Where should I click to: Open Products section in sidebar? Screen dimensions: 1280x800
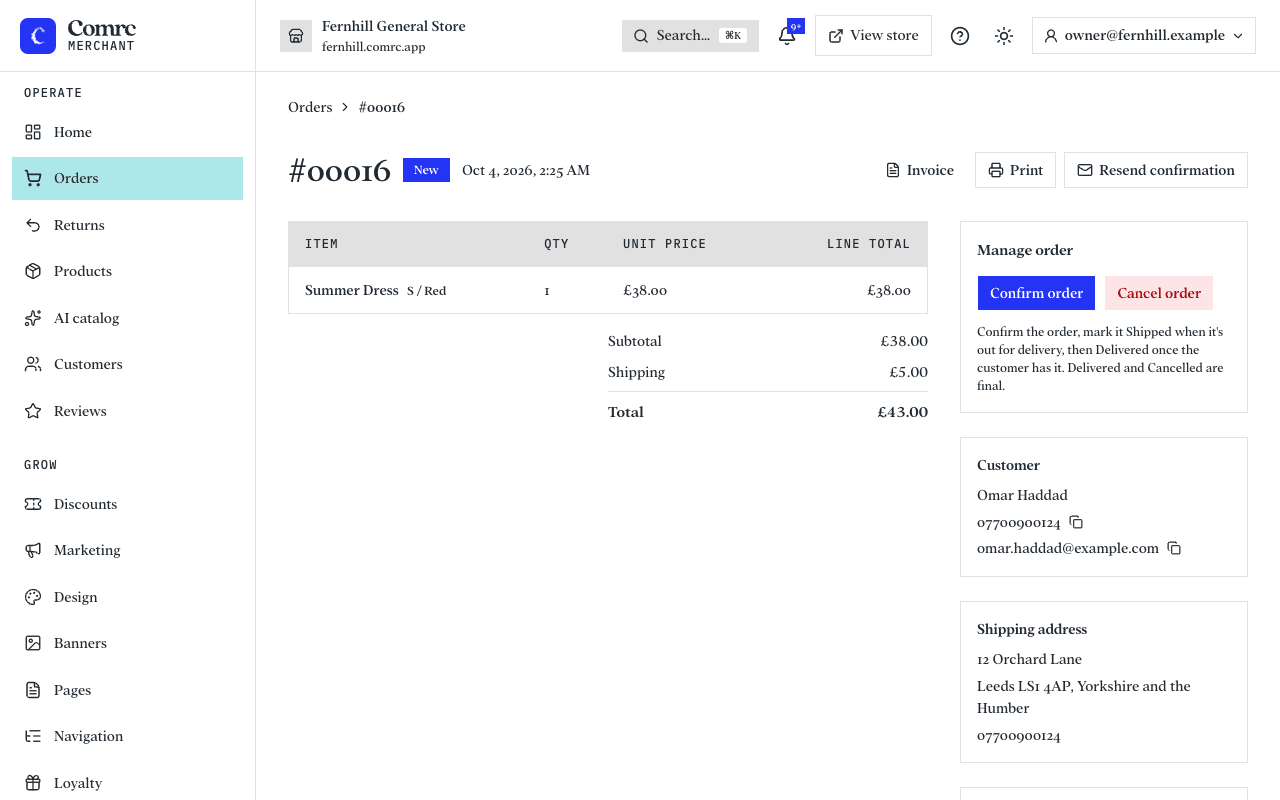[127, 271]
